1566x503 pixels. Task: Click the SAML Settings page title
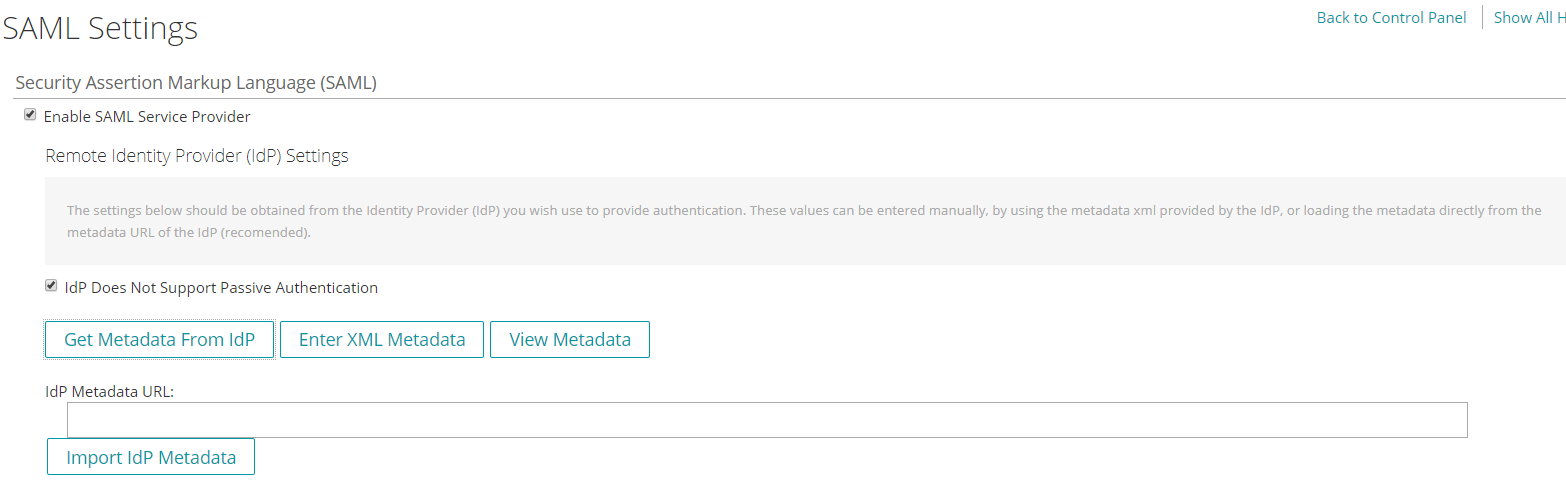coord(100,29)
